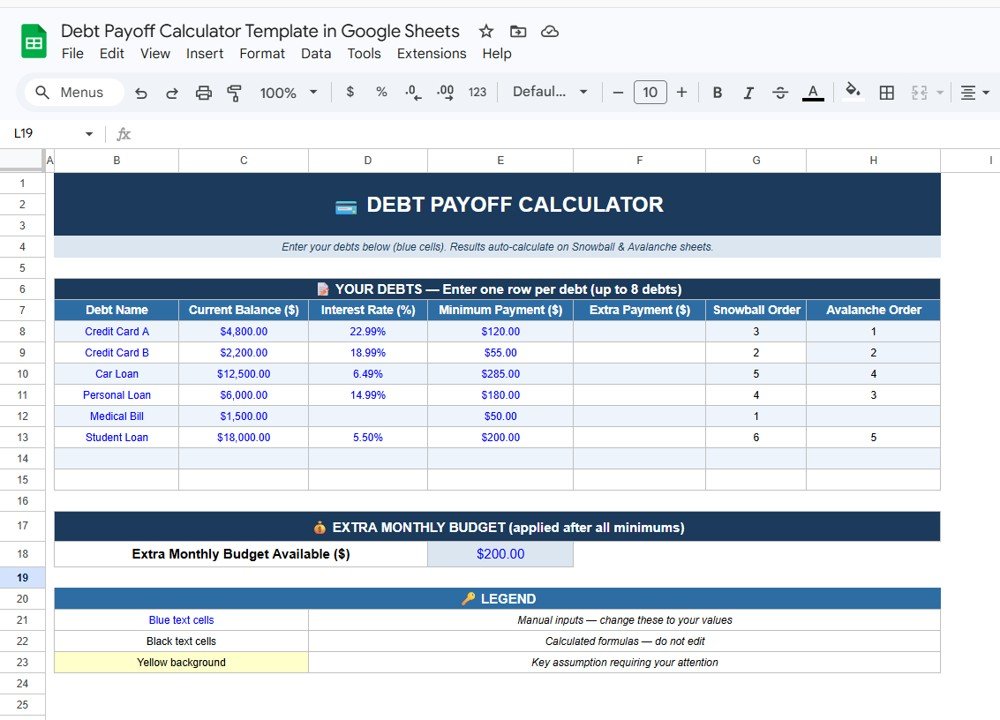Merge the selected cells
The width and height of the screenshot is (1000, 720).
click(x=920, y=92)
